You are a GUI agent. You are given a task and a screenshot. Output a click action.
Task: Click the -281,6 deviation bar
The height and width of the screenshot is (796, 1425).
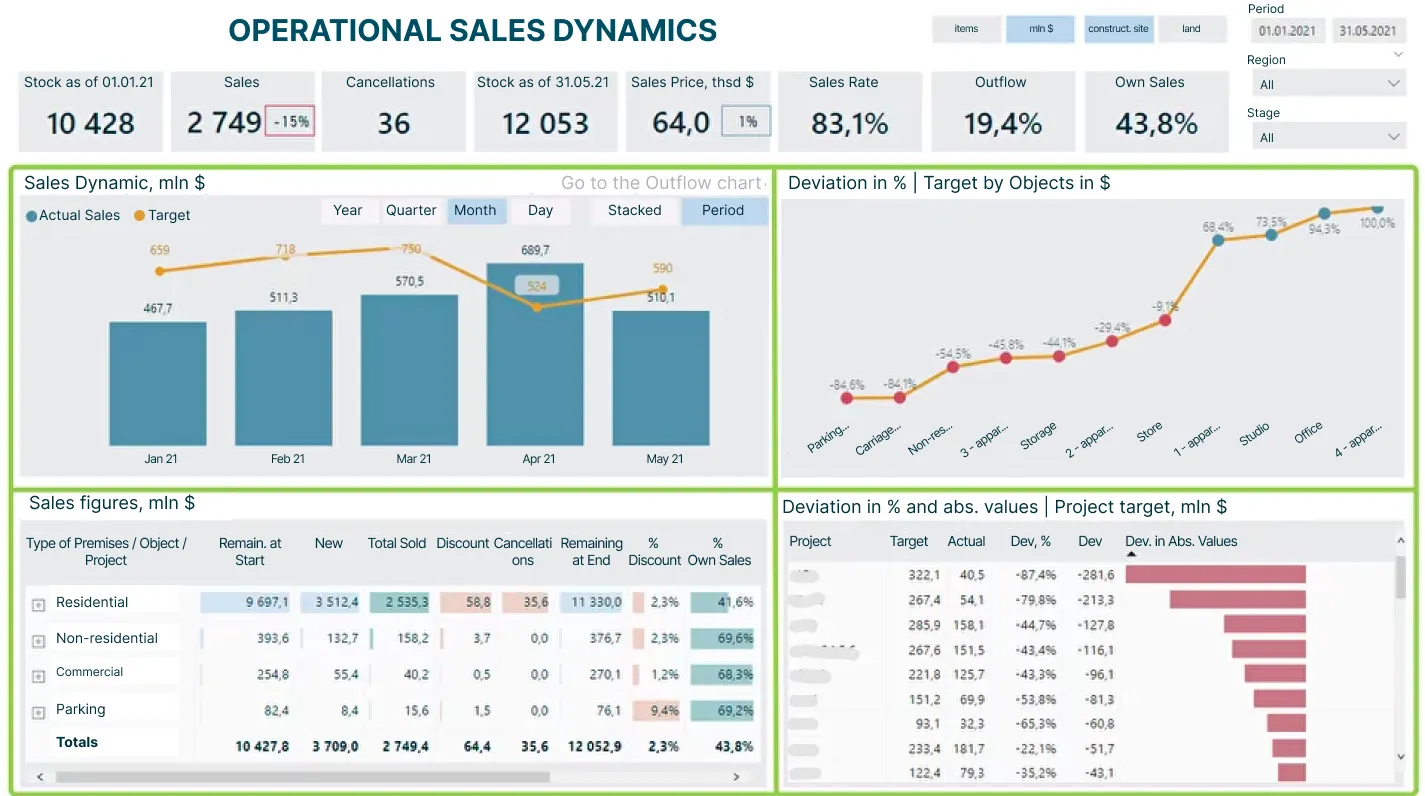click(x=1216, y=574)
